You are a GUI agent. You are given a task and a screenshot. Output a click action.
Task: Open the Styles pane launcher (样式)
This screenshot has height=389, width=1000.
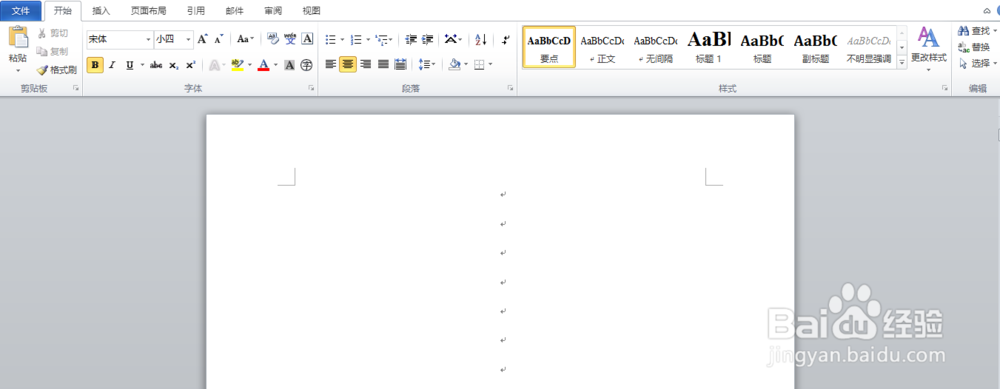[945, 89]
